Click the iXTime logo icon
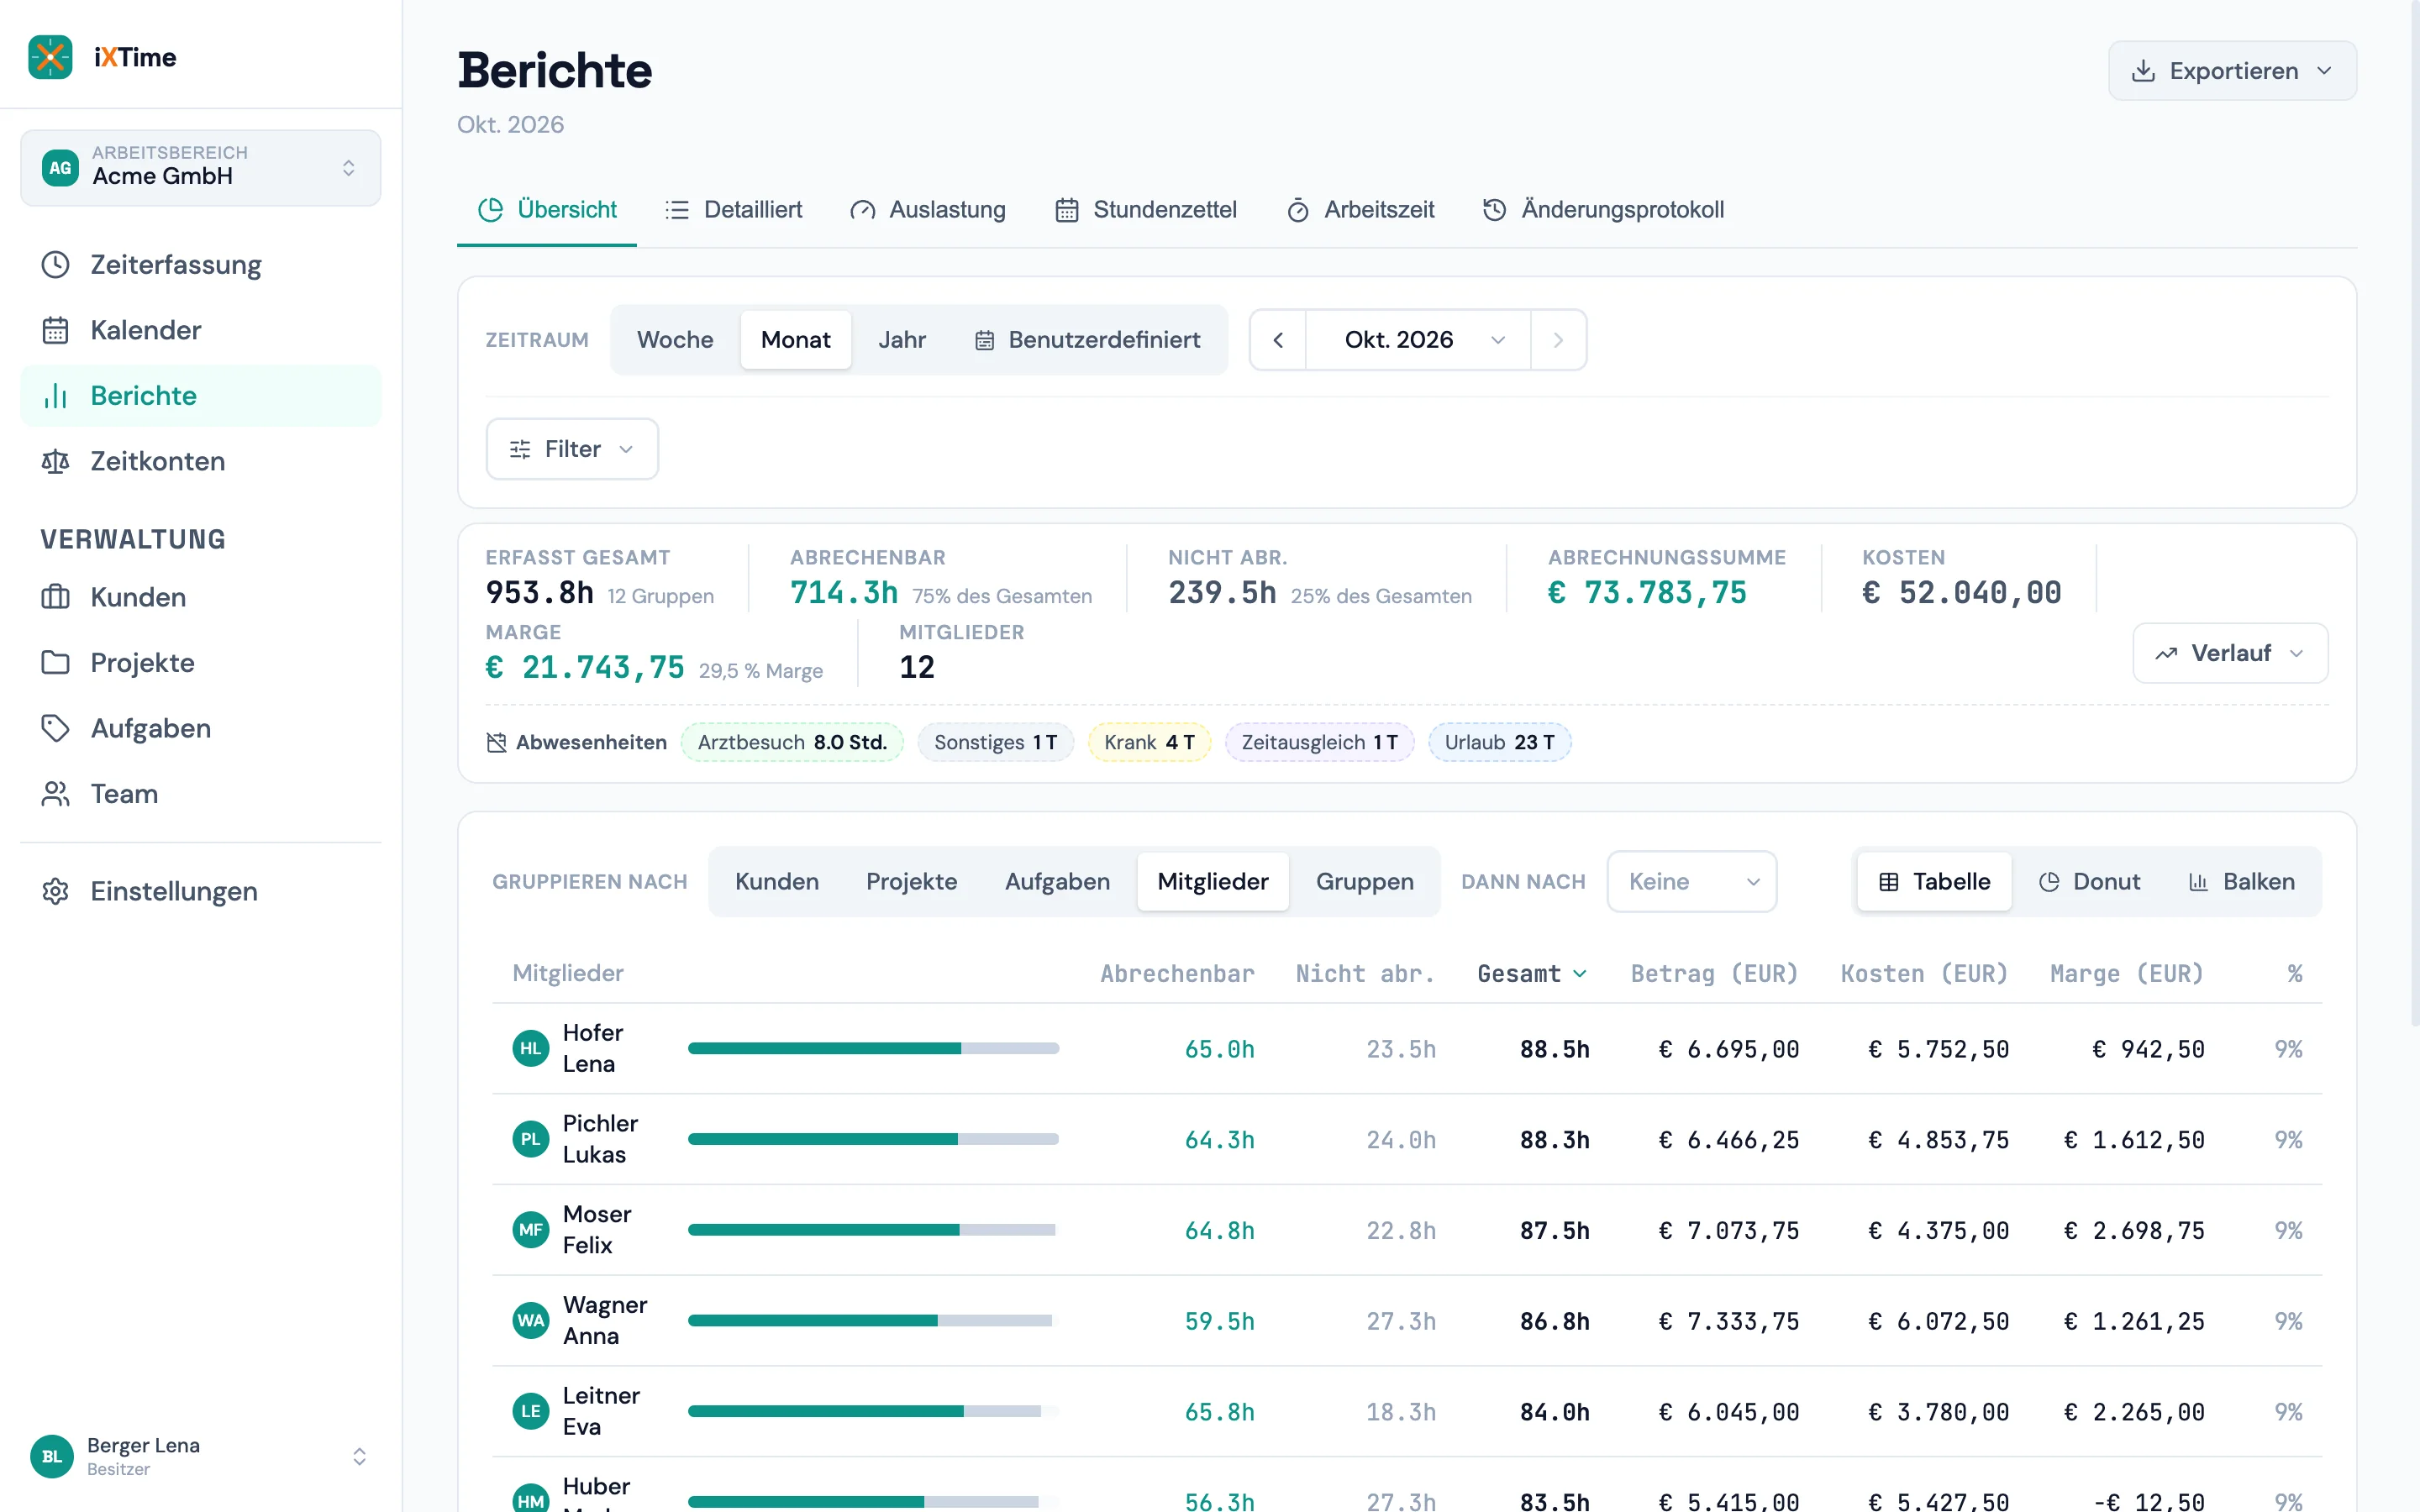Viewport: 2420px width, 1512px height. (x=50, y=57)
